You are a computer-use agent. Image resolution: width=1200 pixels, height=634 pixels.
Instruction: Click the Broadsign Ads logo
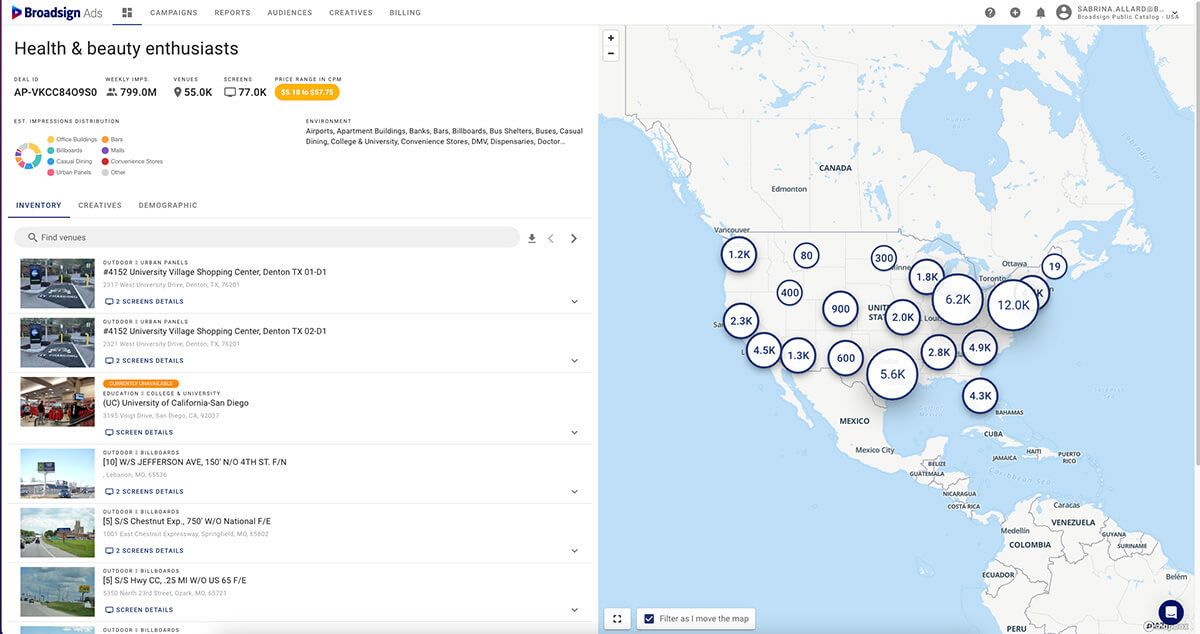(x=56, y=12)
